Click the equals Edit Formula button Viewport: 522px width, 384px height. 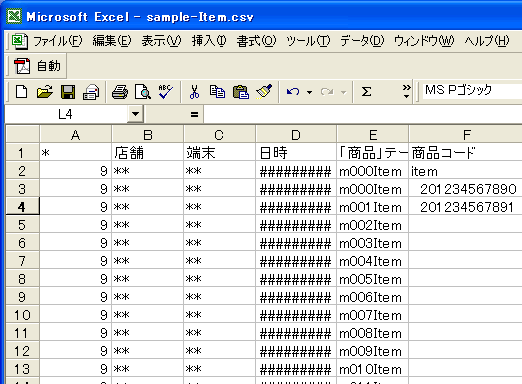[x=194, y=115]
